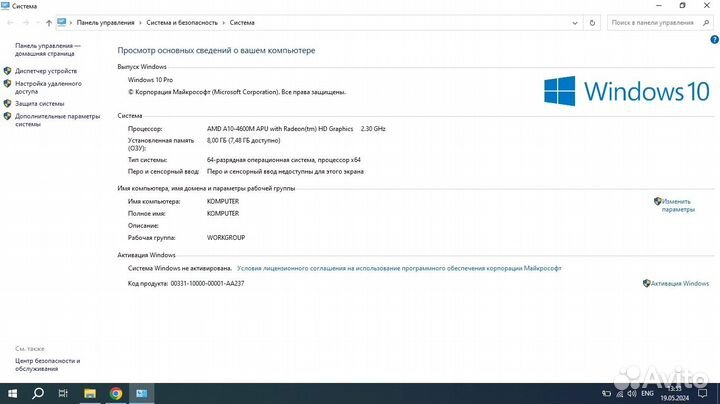The height and width of the screenshot is (404, 720).
Task: Click the battery/power tray icon
Action: click(607, 394)
